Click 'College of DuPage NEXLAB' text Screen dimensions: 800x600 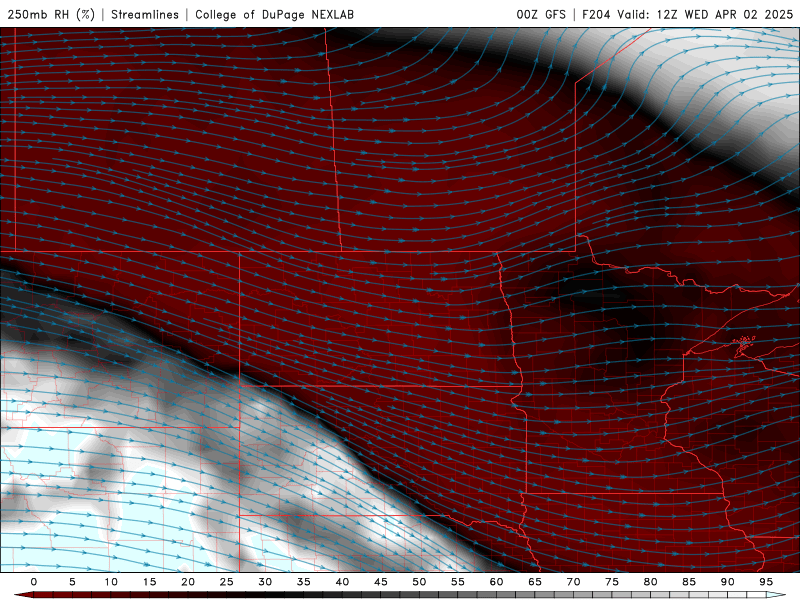(274, 14)
